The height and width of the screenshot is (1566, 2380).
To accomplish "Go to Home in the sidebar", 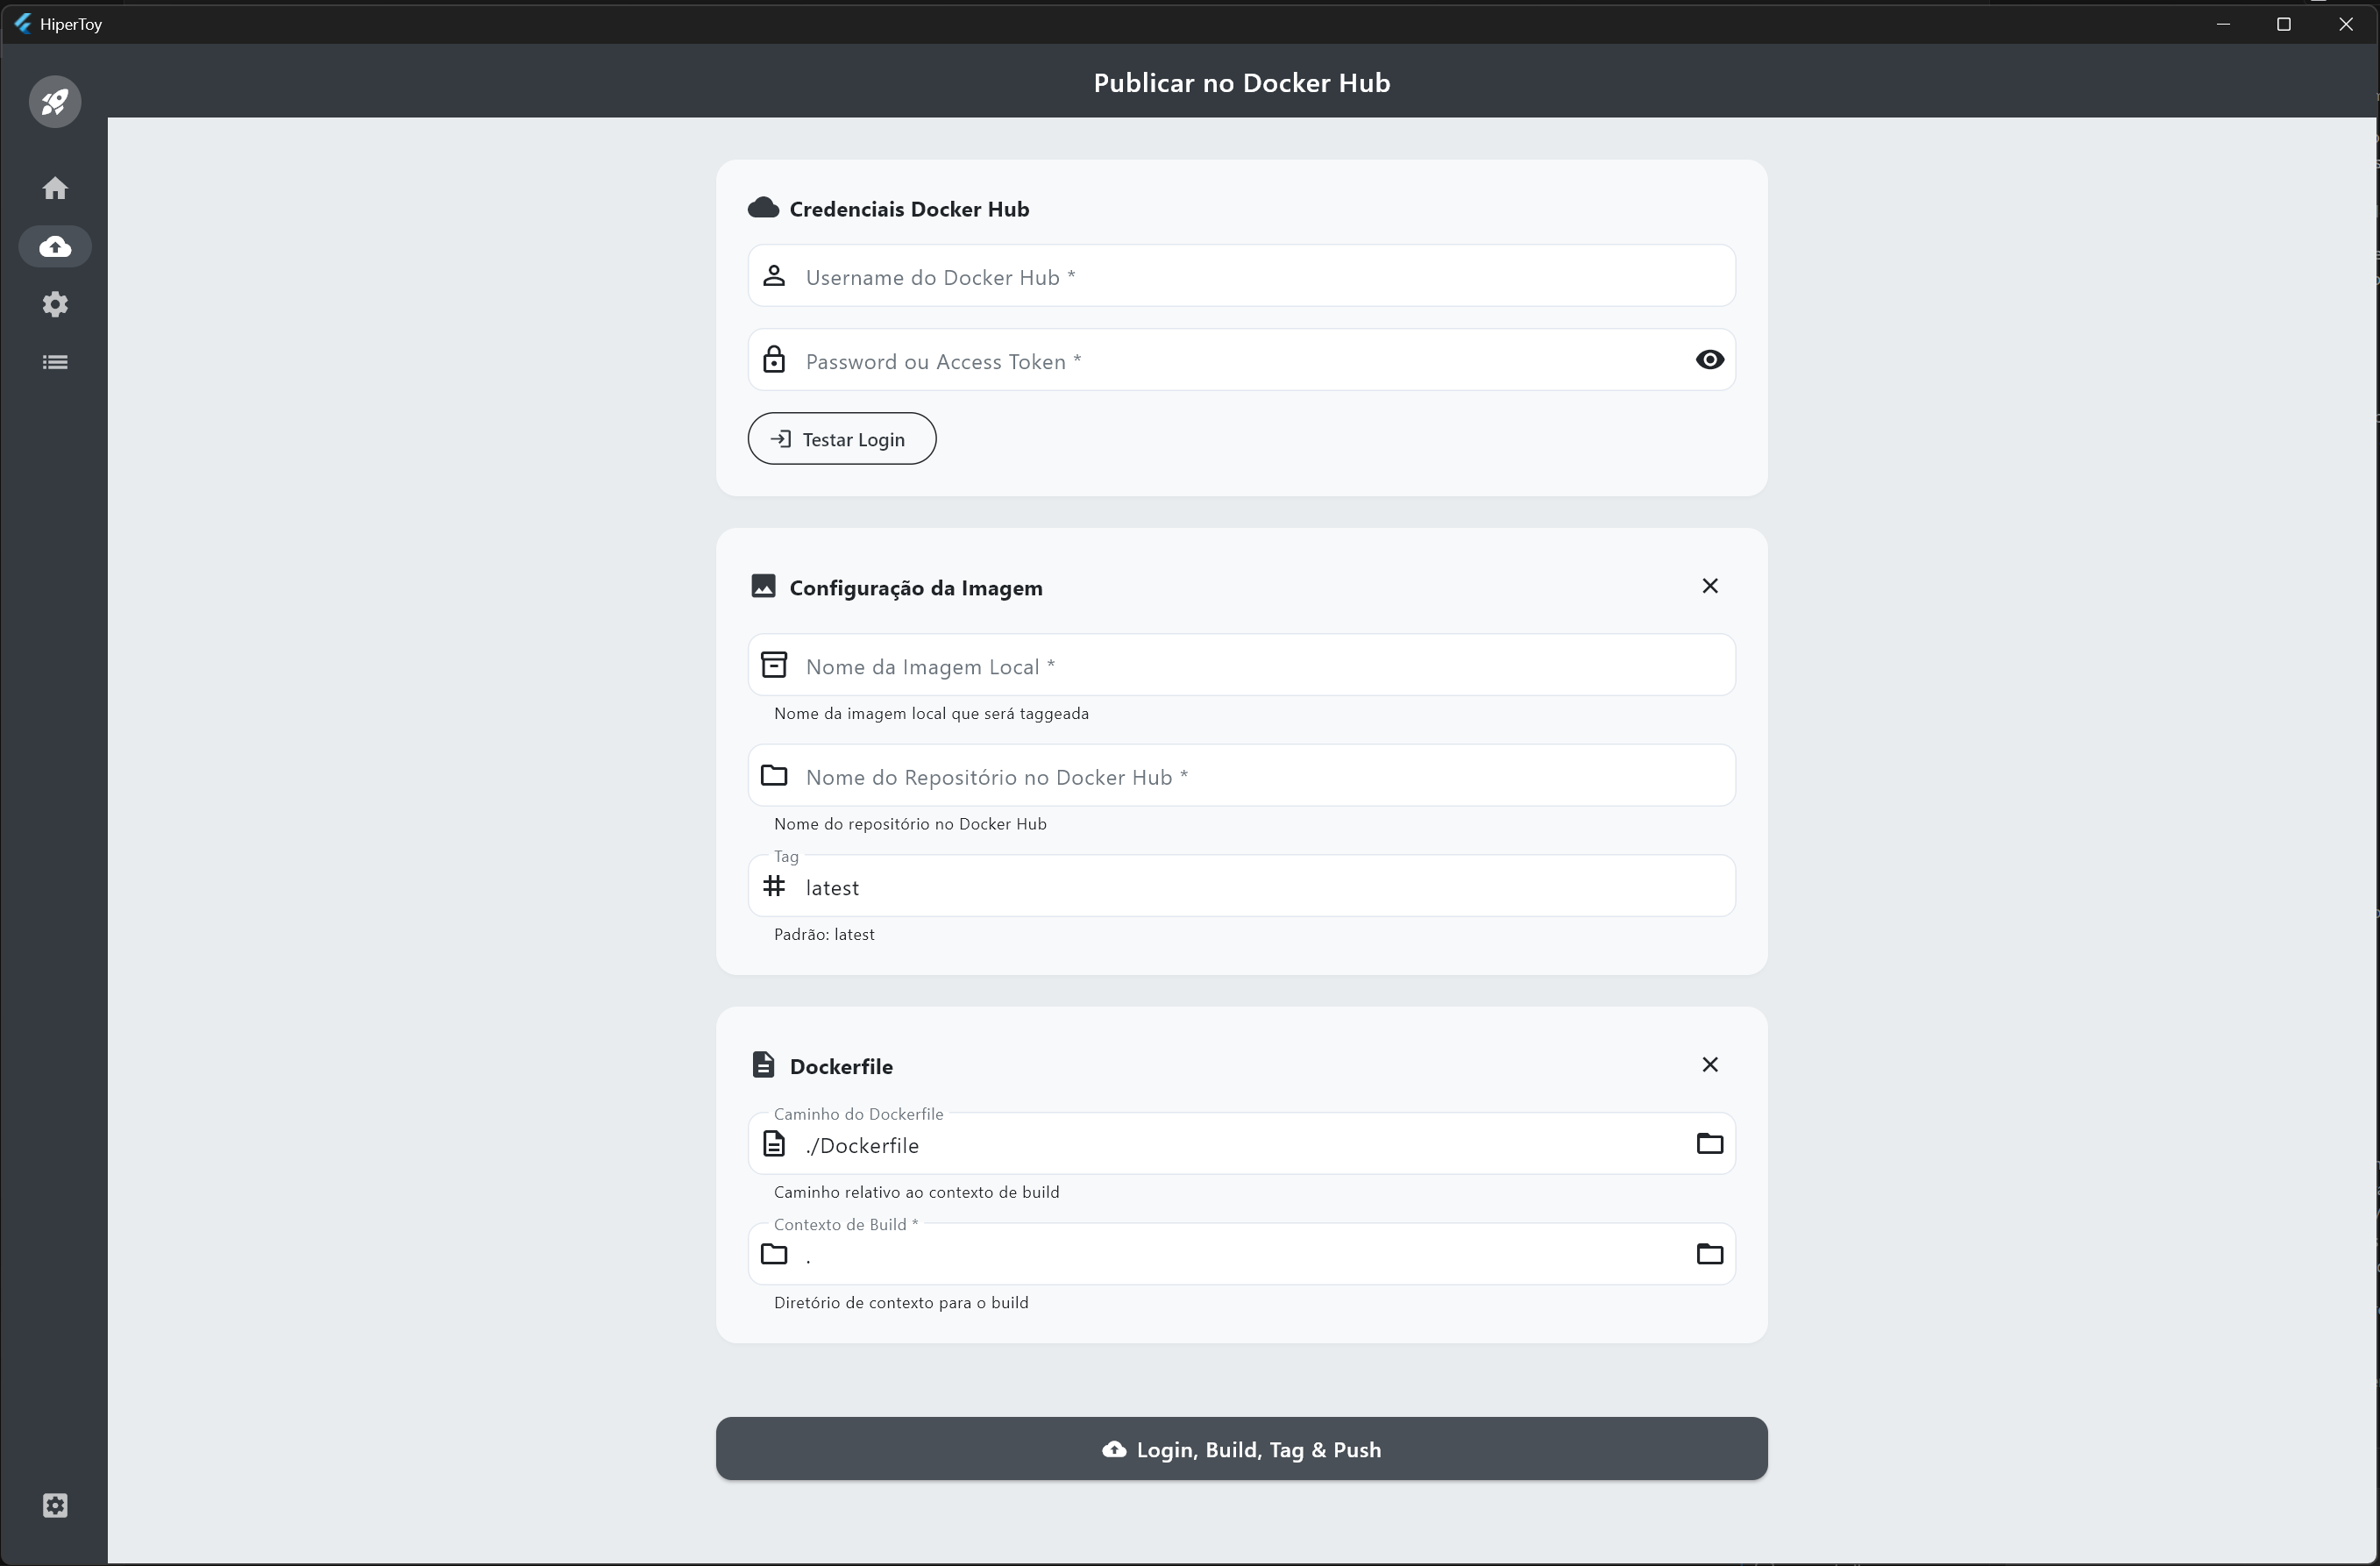I will pos(55,188).
